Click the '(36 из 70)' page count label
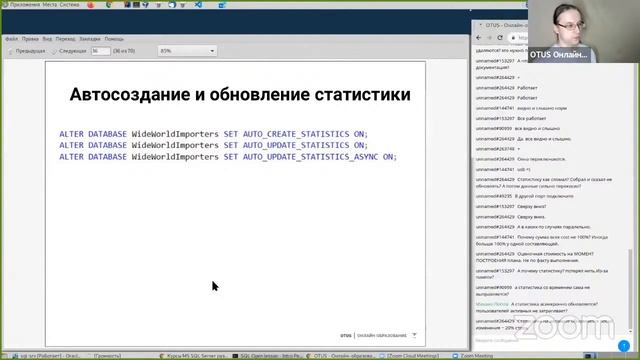640x360 pixels. tap(124, 51)
